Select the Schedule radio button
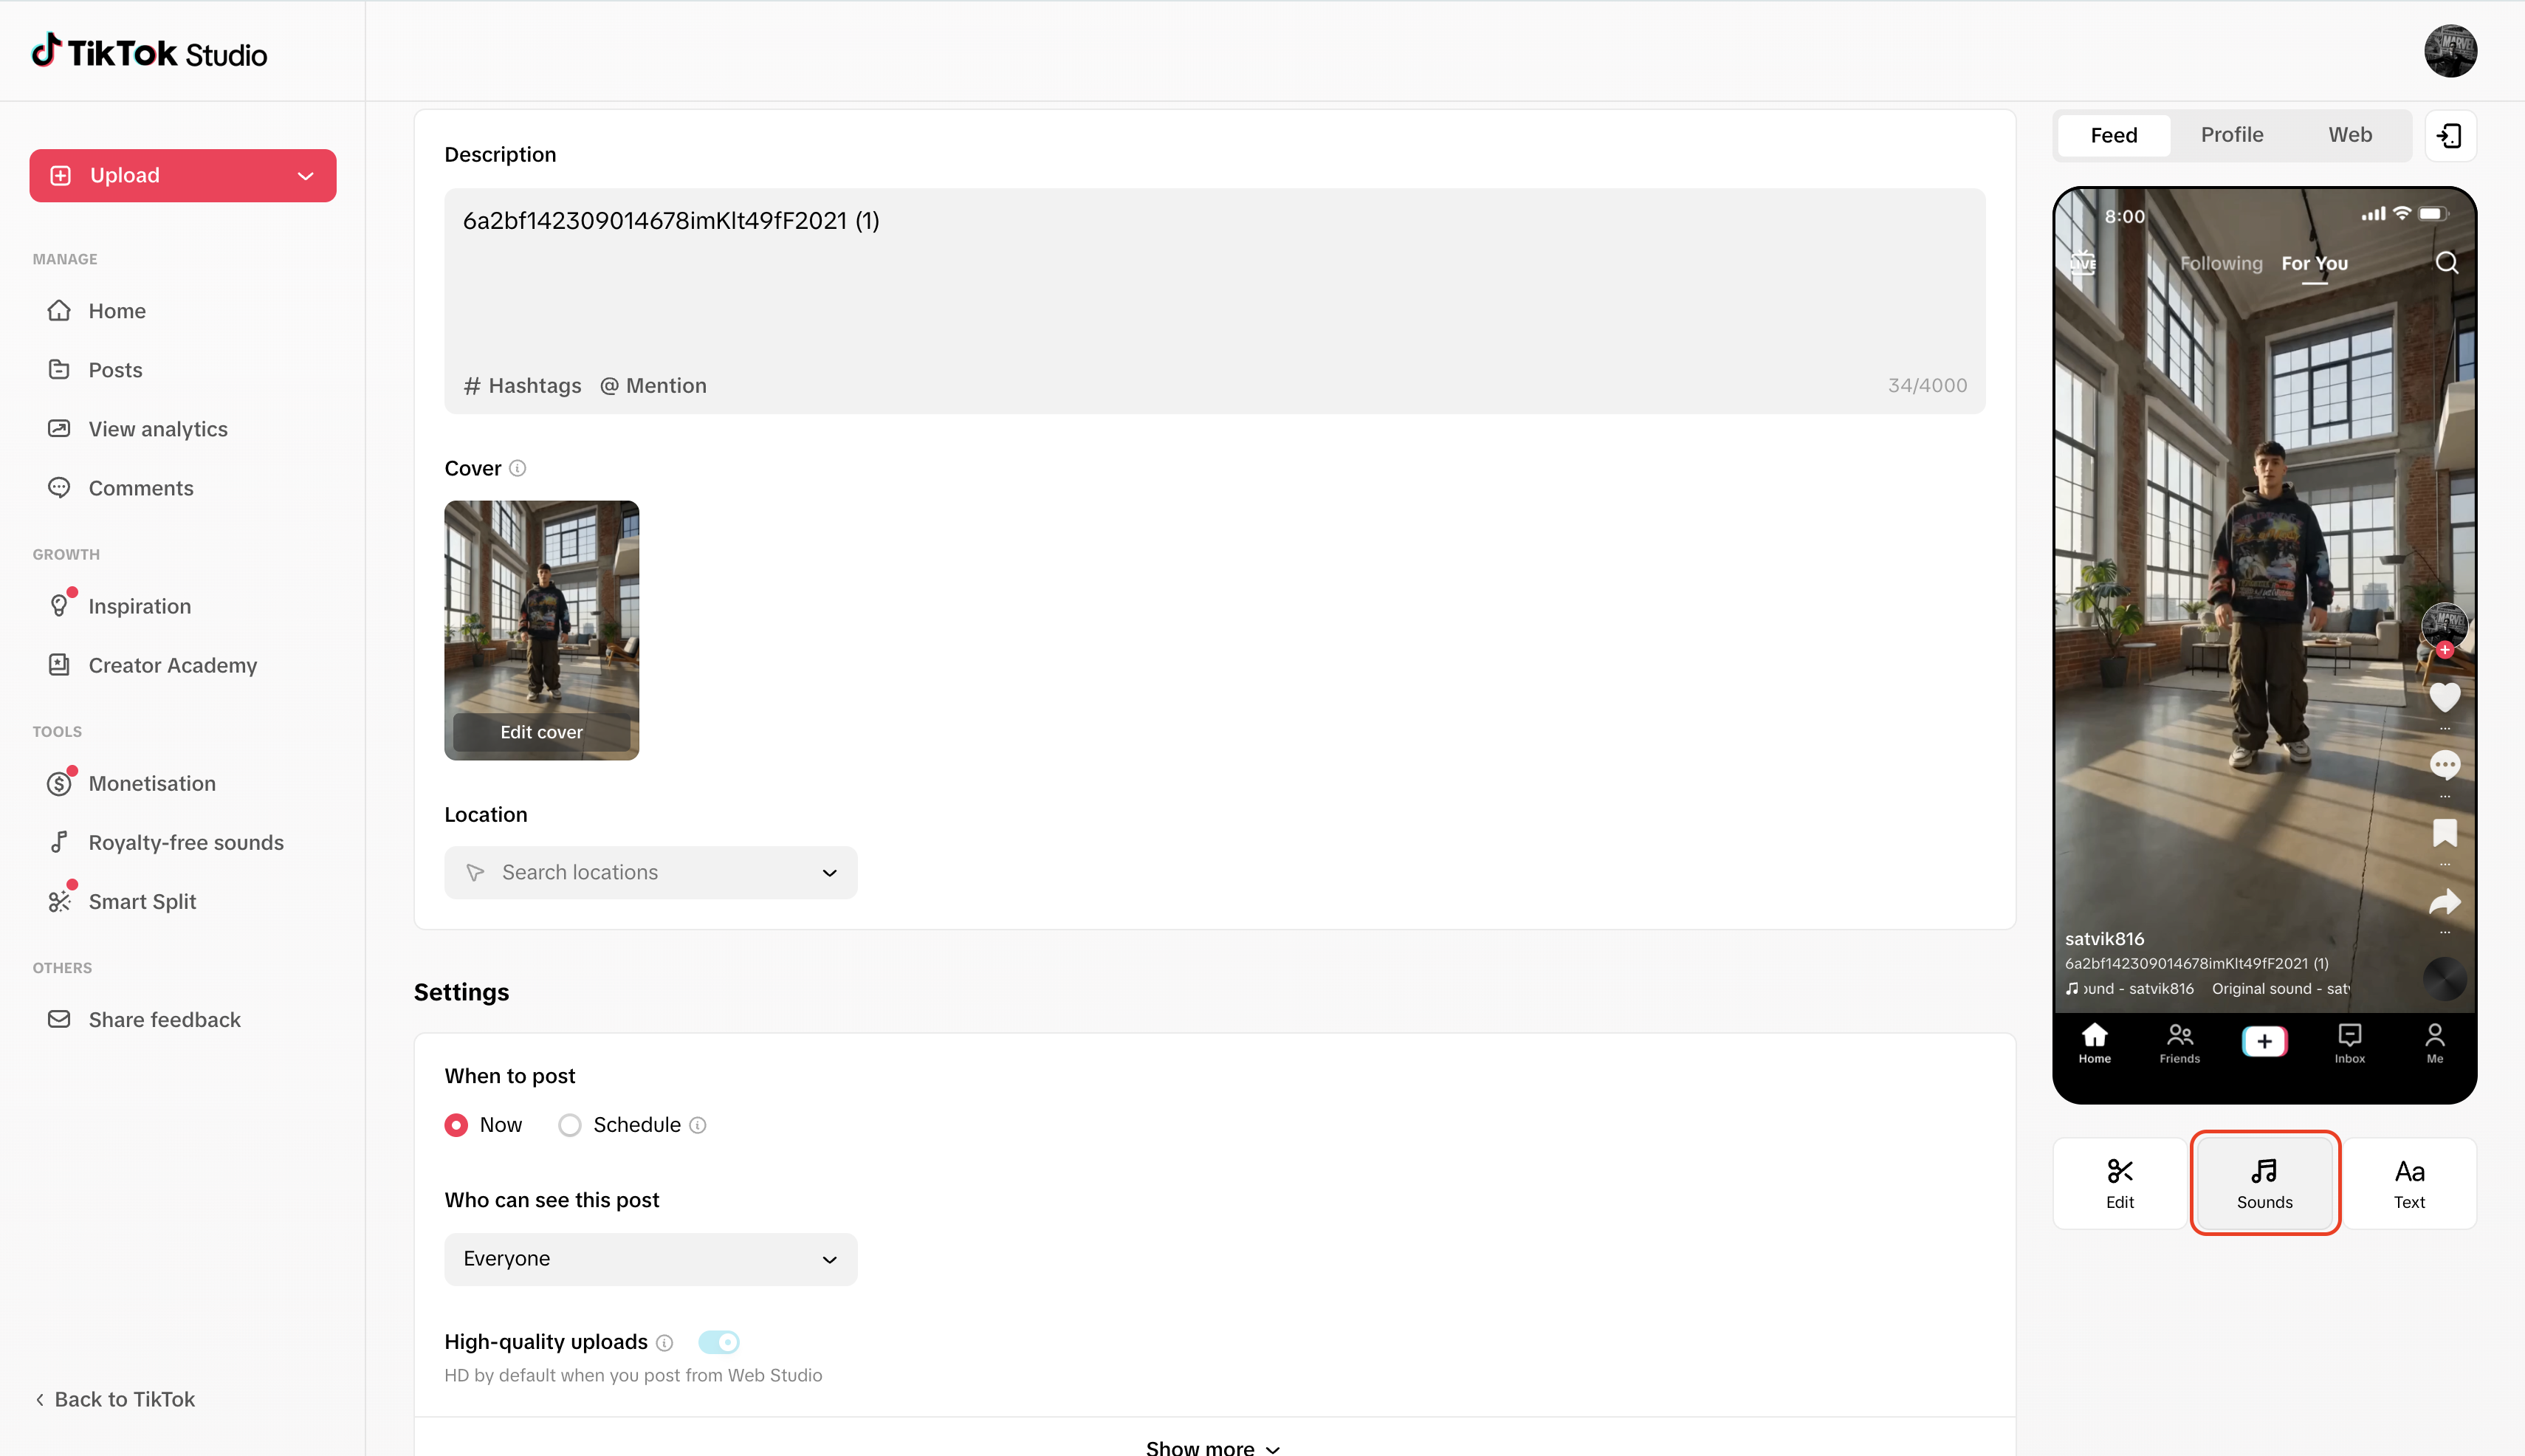 [570, 1125]
